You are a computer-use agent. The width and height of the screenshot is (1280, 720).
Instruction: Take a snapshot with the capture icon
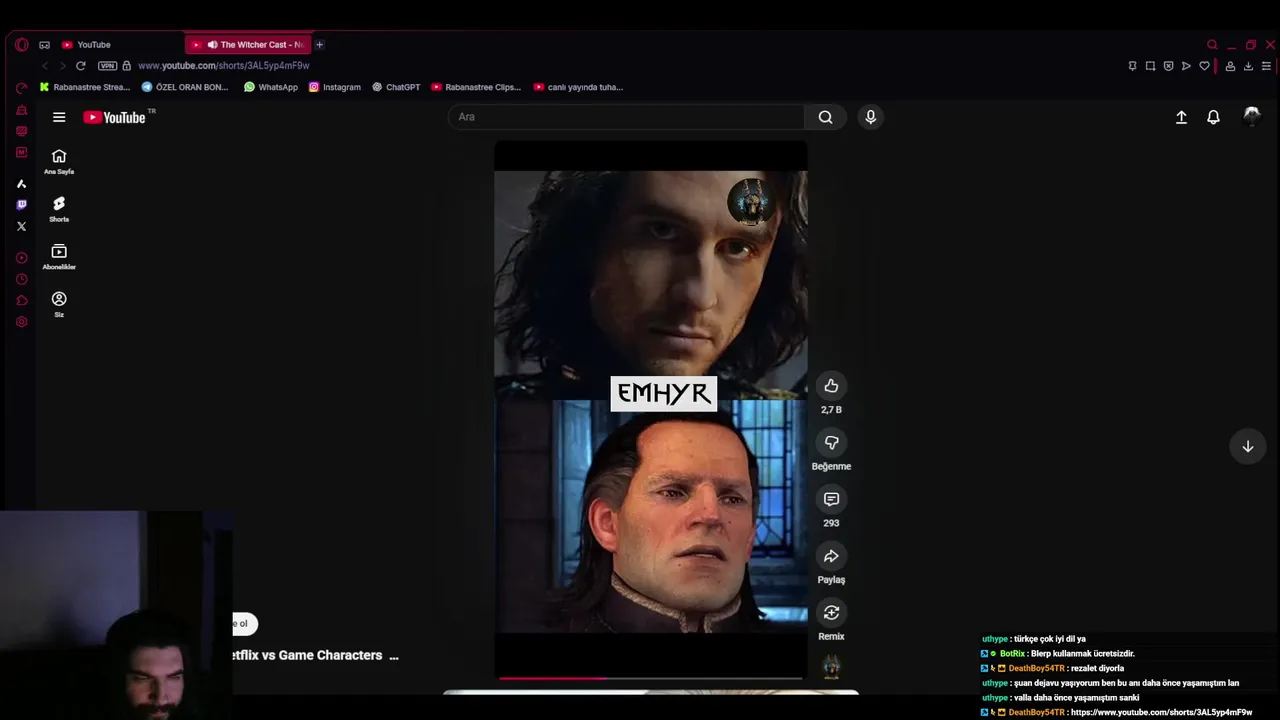click(1150, 66)
